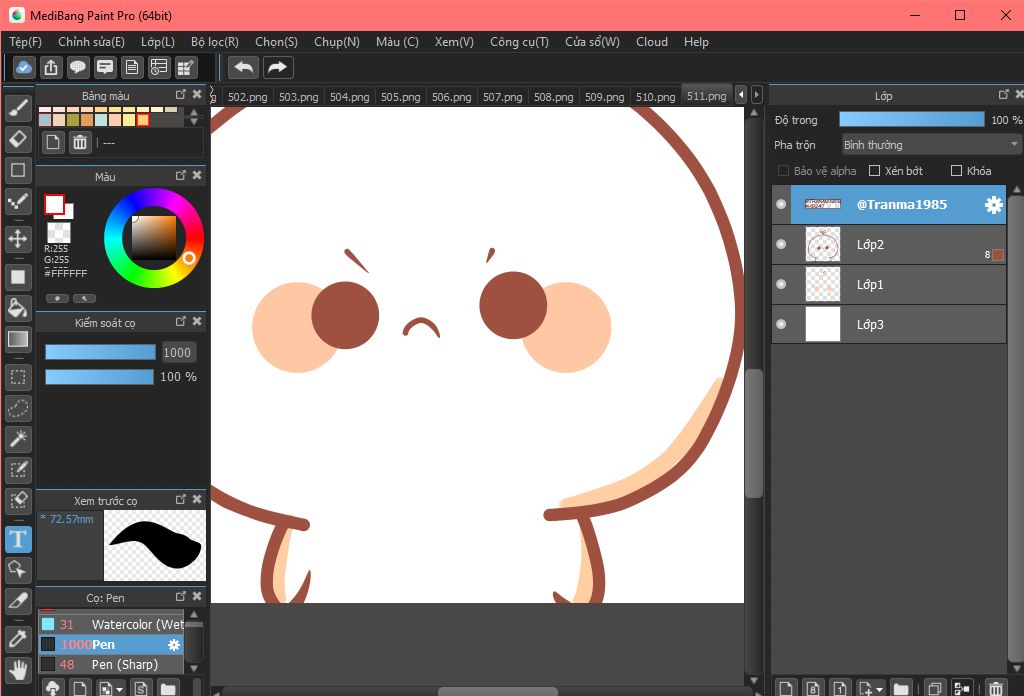Select the Eyedropper tool
The height and width of the screenshot is (696, 1024).
click(18, 639)
